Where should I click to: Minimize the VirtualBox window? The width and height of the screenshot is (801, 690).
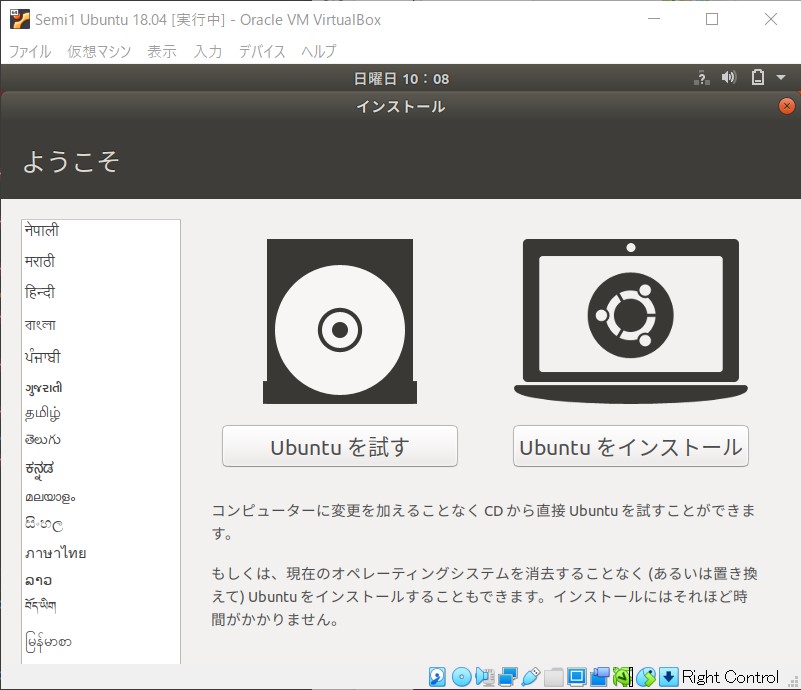click(x=654, y=19)
